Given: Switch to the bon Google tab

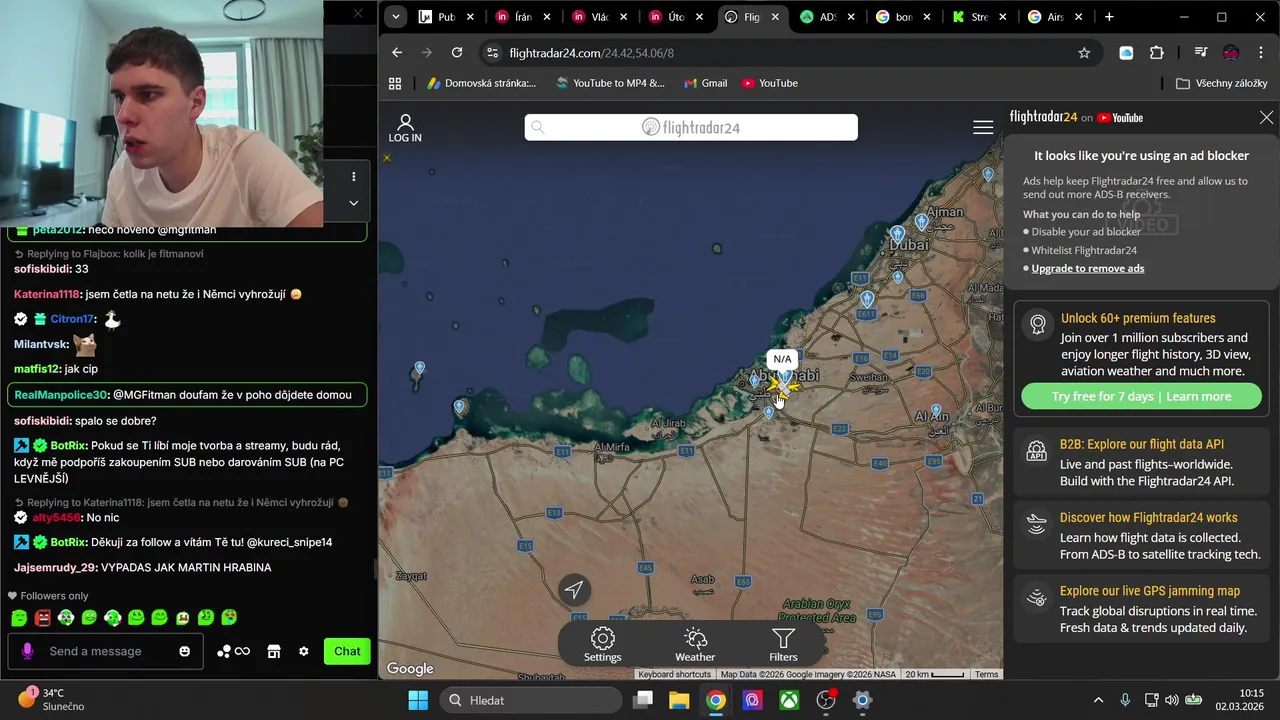Looking at the screenshot, I should click(x=902, y=17).
